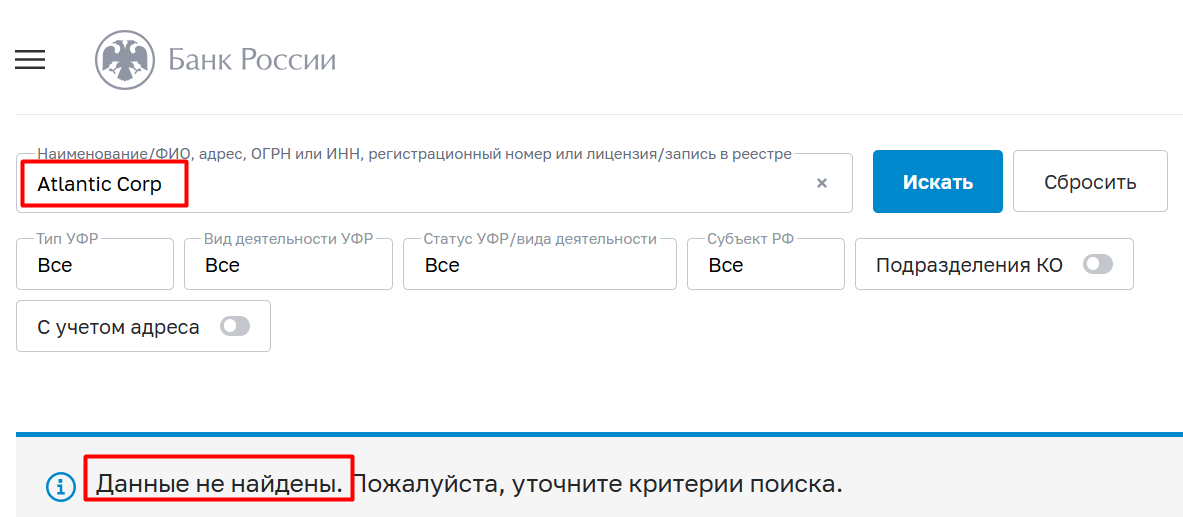Clear the search field with the x
The height and width of the screenshot is (517, 1183).
[822, 183]
